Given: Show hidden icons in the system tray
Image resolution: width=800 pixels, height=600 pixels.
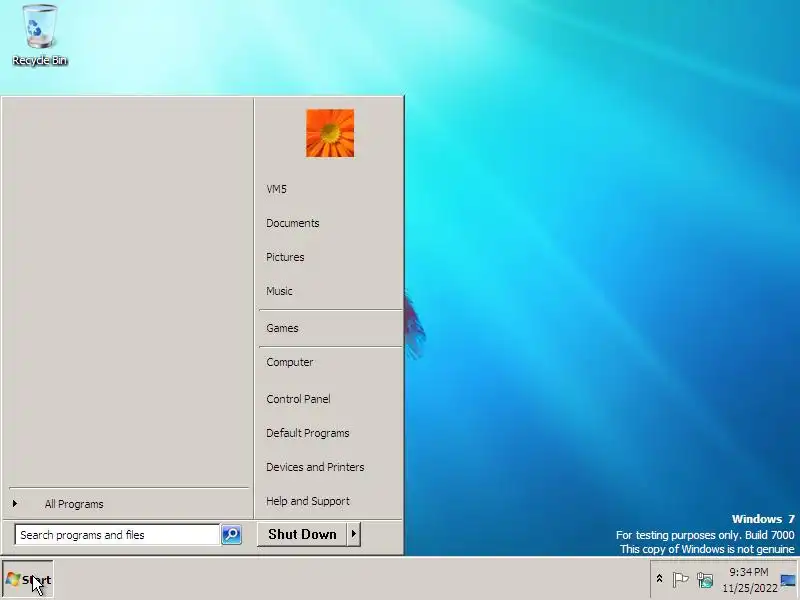Looking at the screenshot, I should pyautogui.click(x=659, y=579).
